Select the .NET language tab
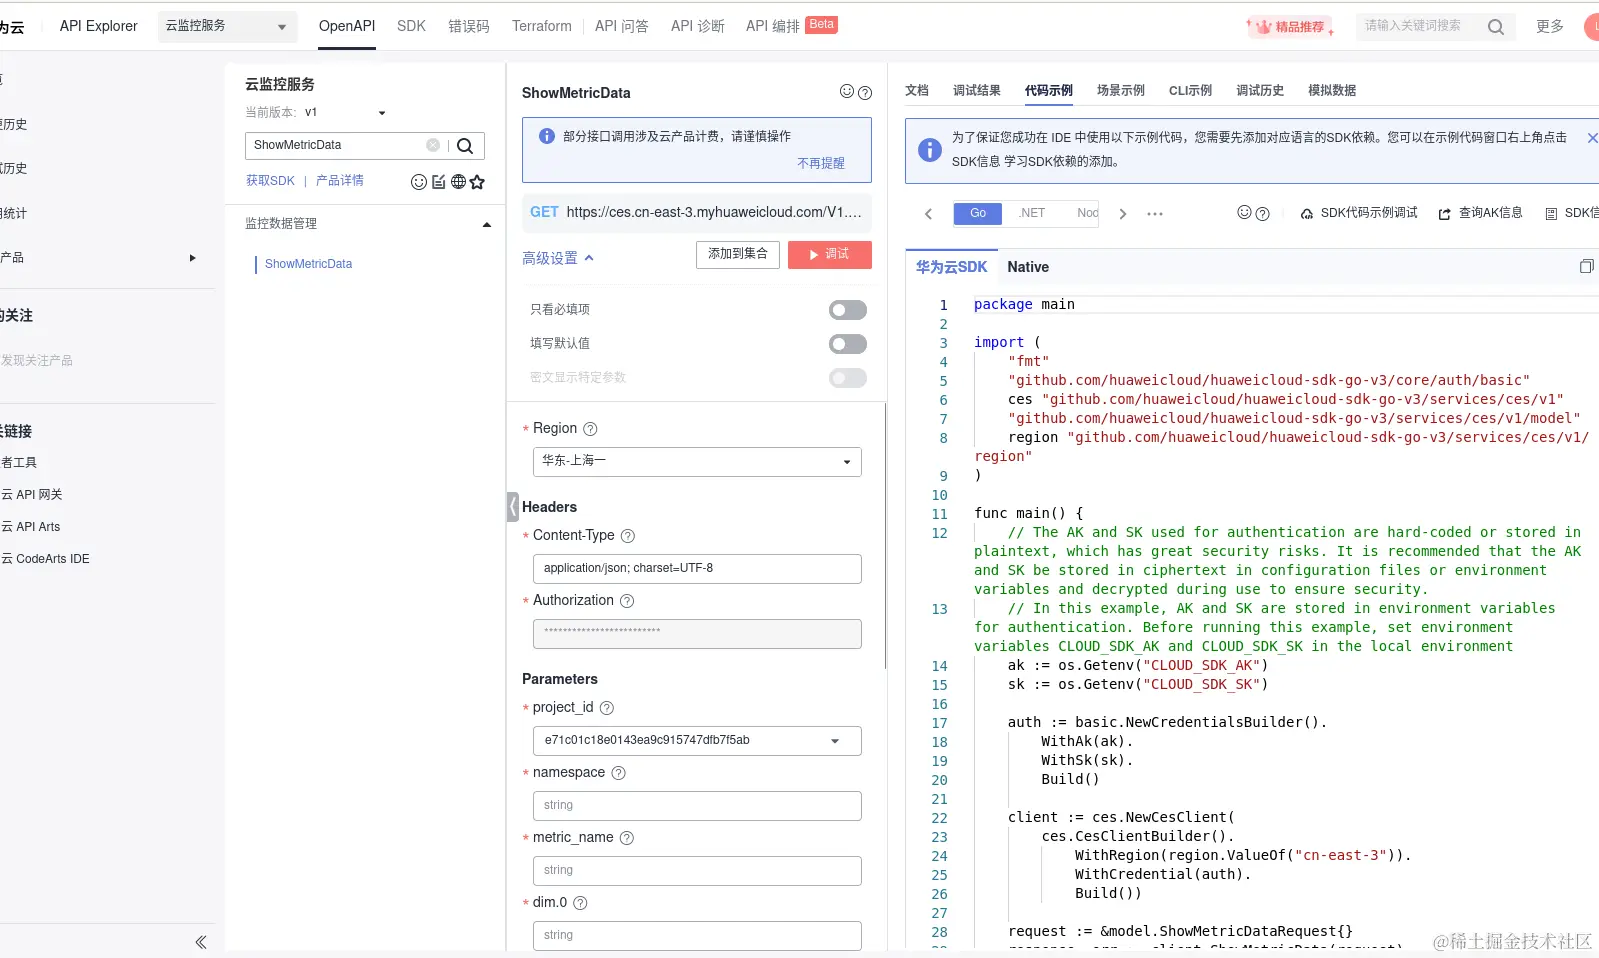 click(x=1032, y=213)
